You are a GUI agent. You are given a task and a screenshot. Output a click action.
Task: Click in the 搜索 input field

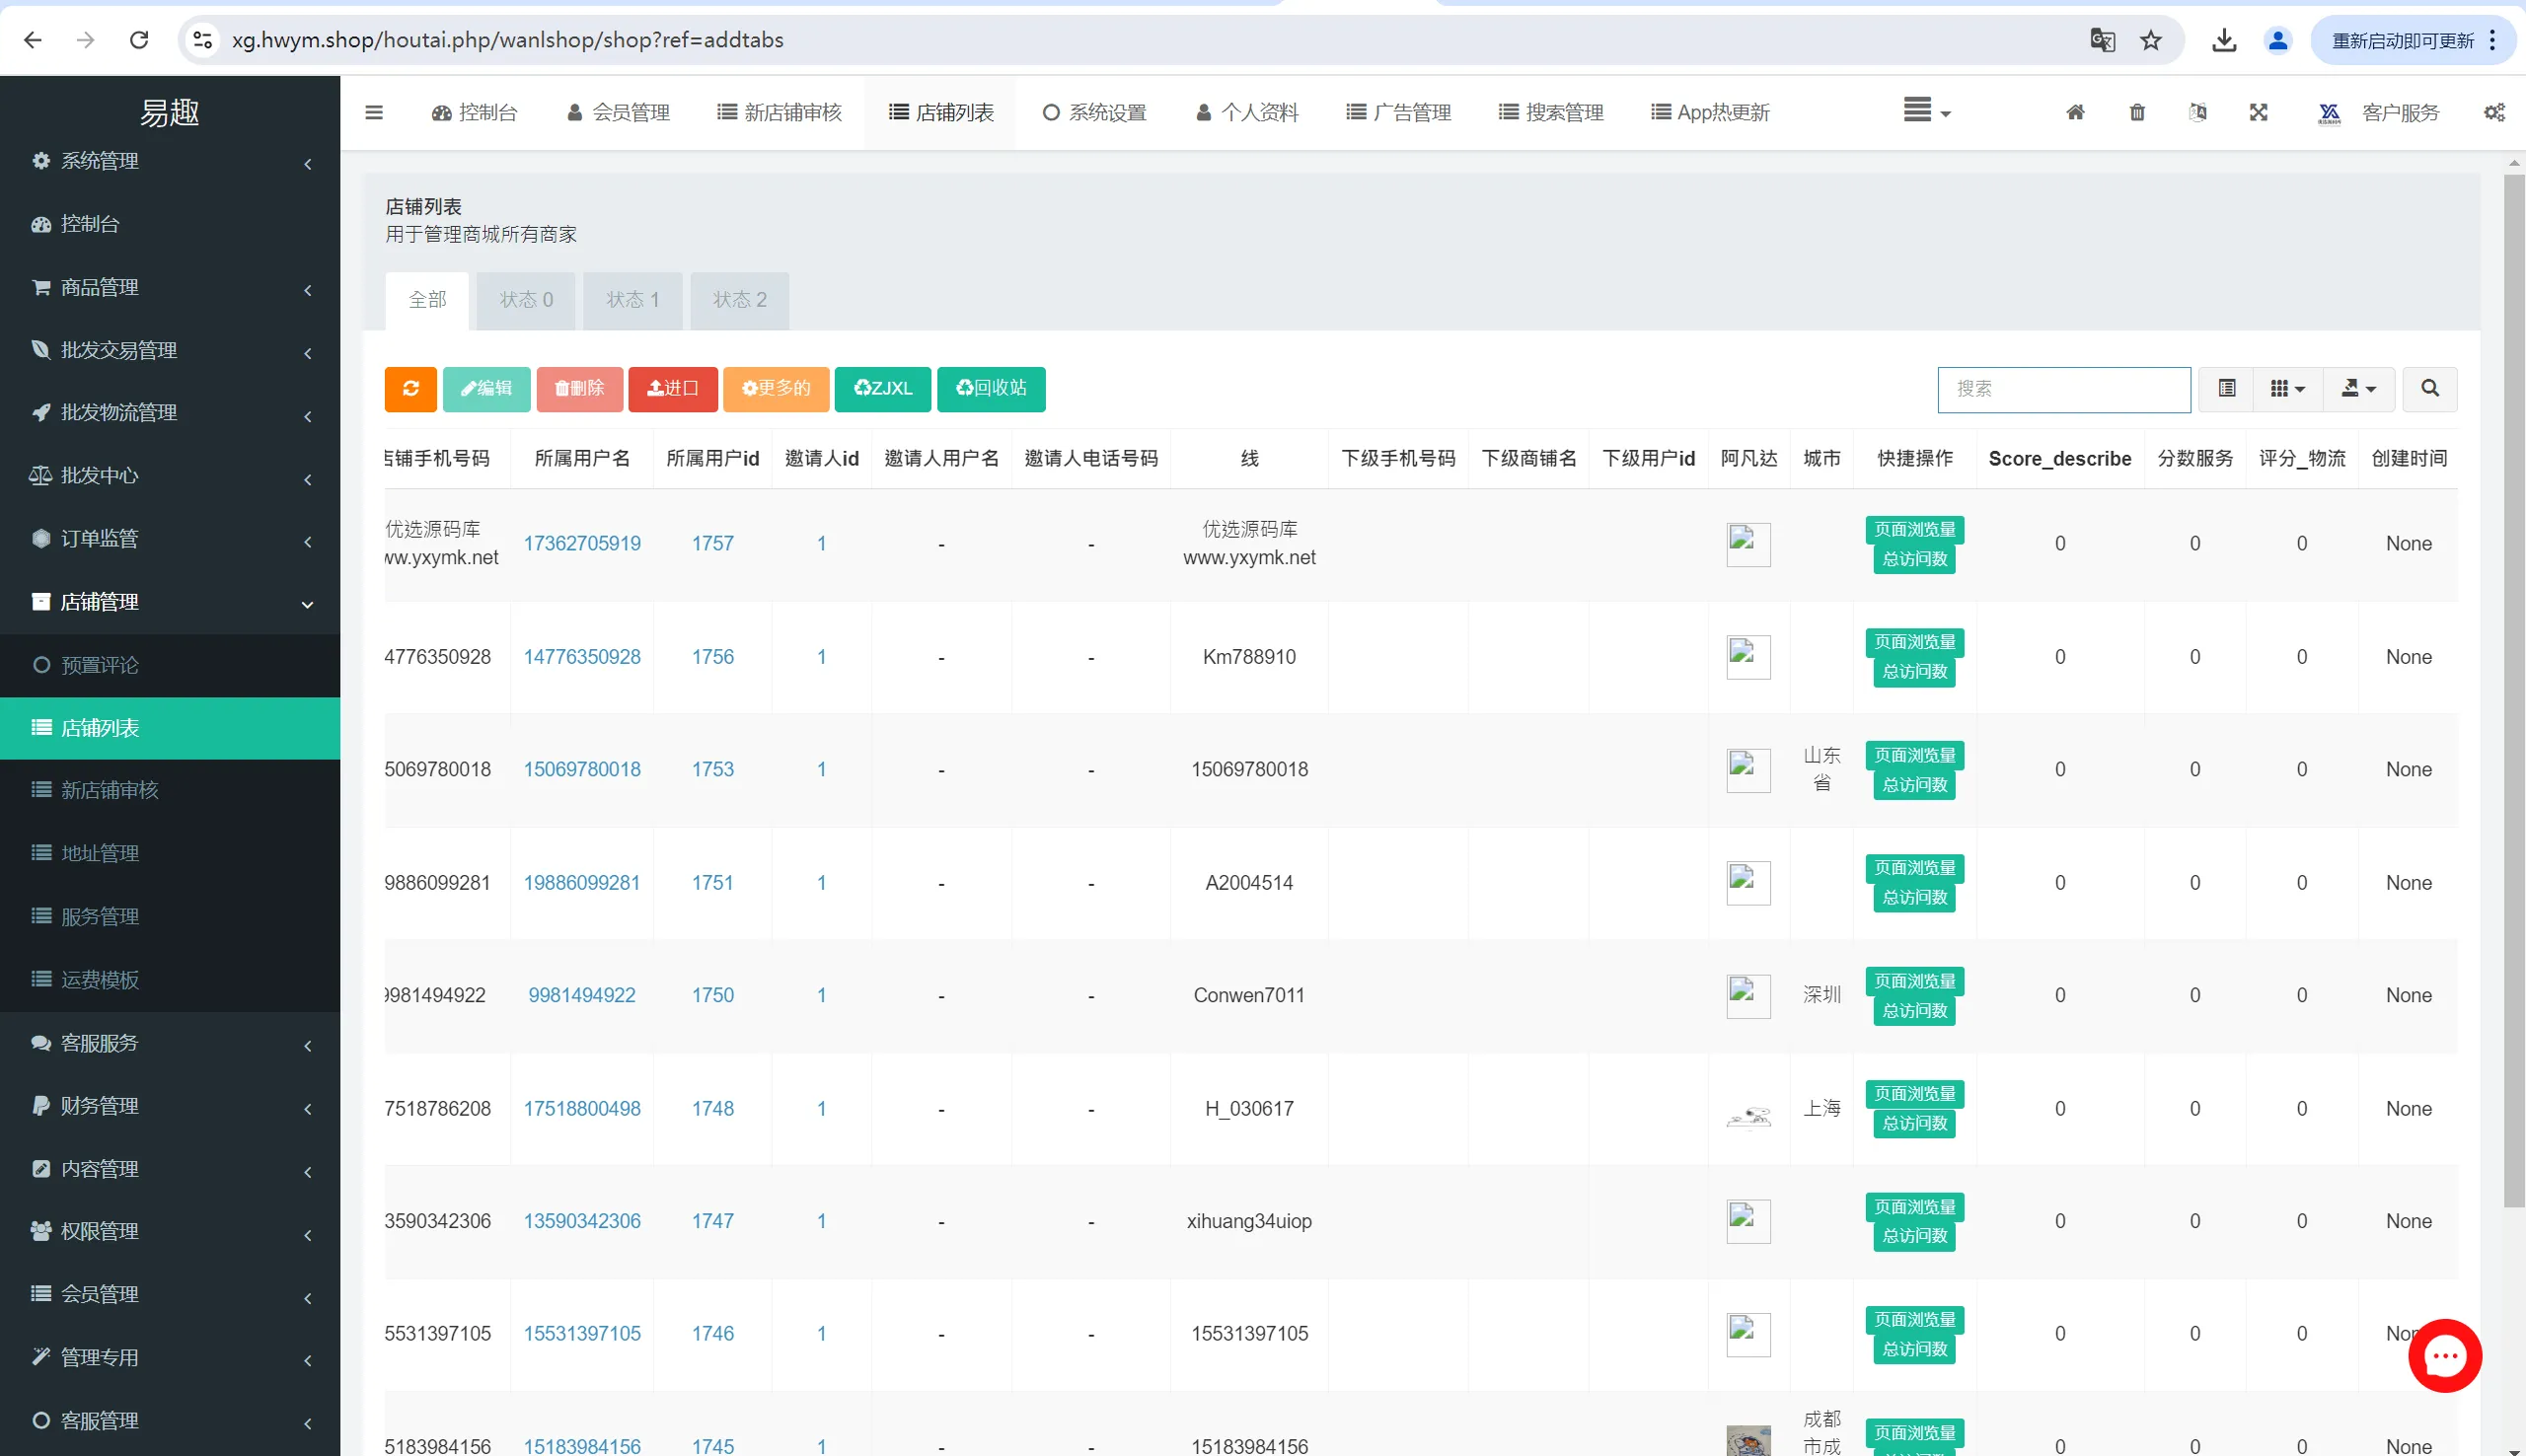point(2063,389)
